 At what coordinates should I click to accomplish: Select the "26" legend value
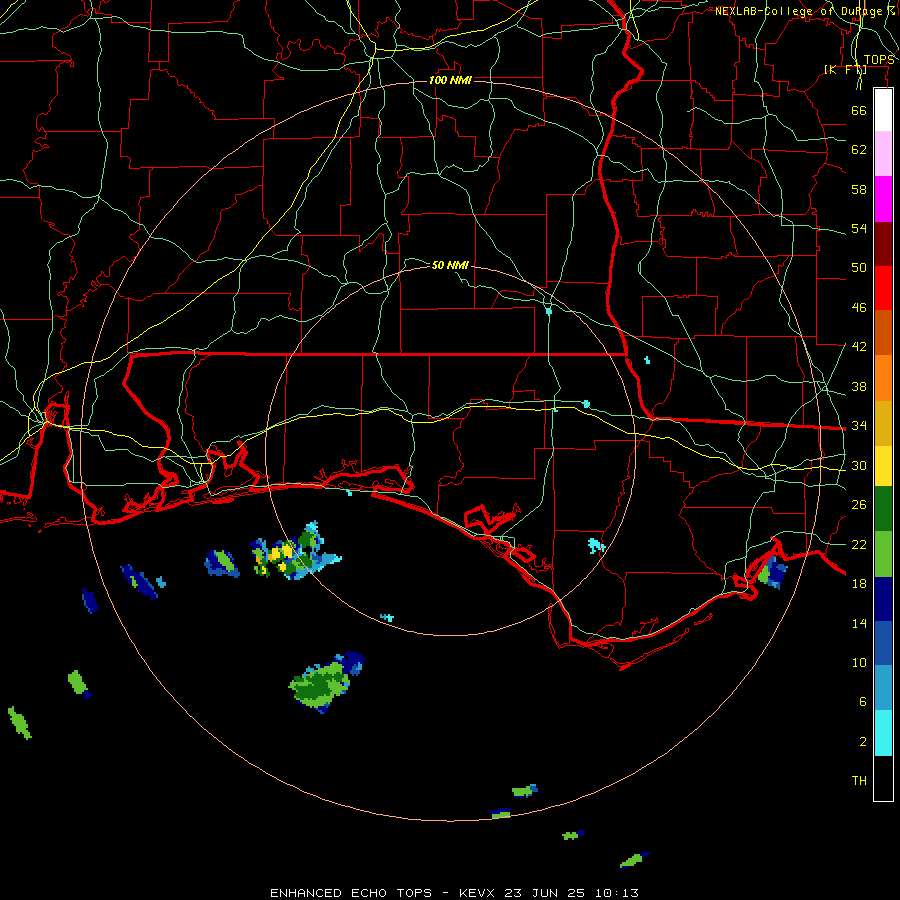(859, 505)
